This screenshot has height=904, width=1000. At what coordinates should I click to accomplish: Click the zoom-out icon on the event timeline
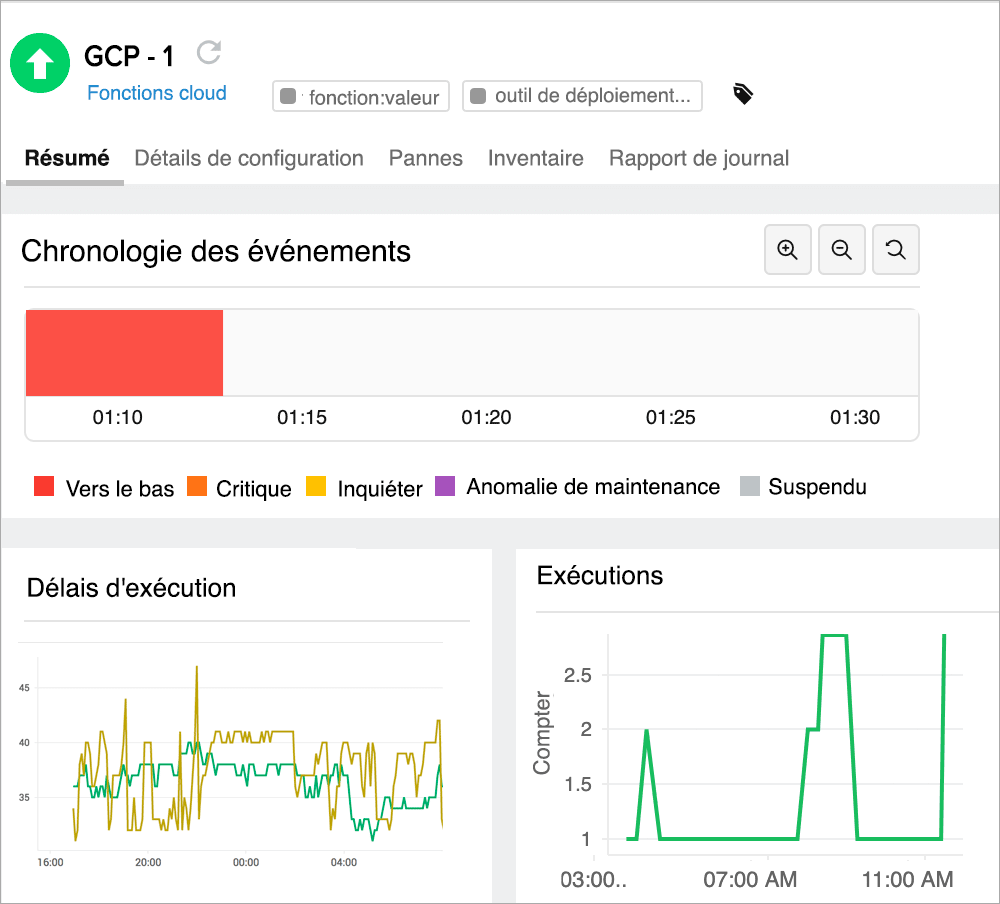click(842, 250)
